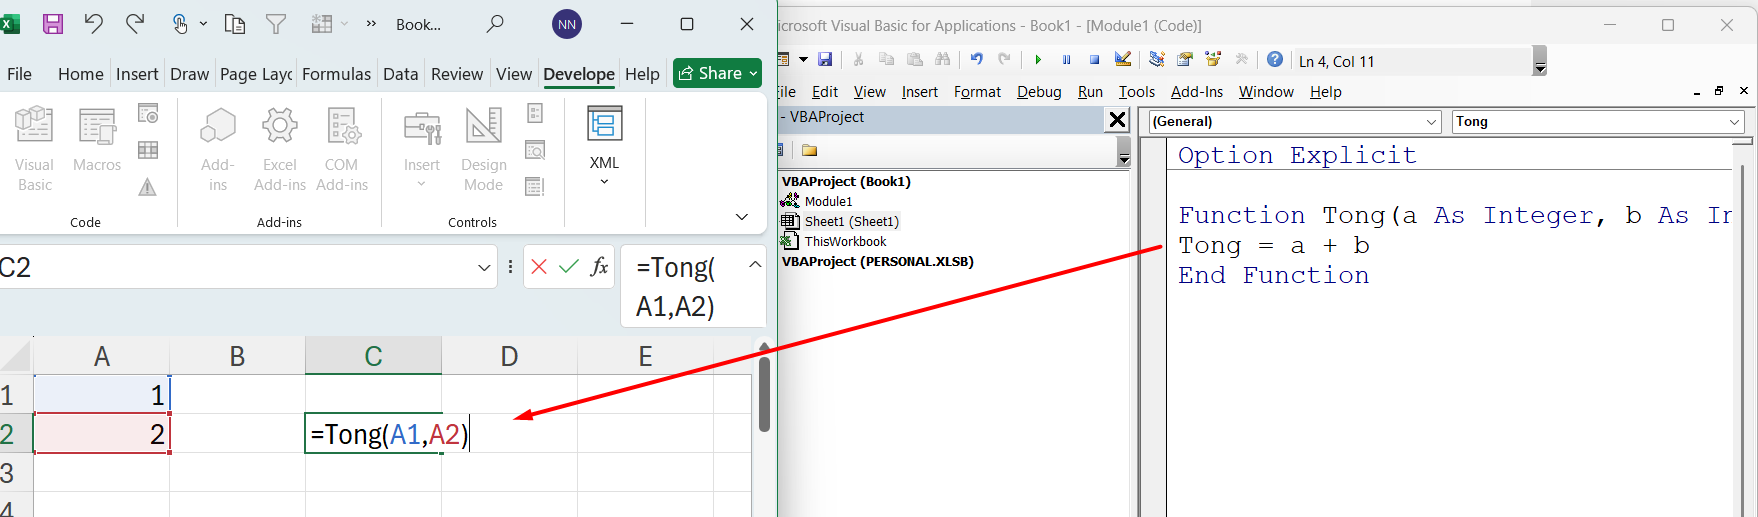Select cell A1 containing 1

101,395
